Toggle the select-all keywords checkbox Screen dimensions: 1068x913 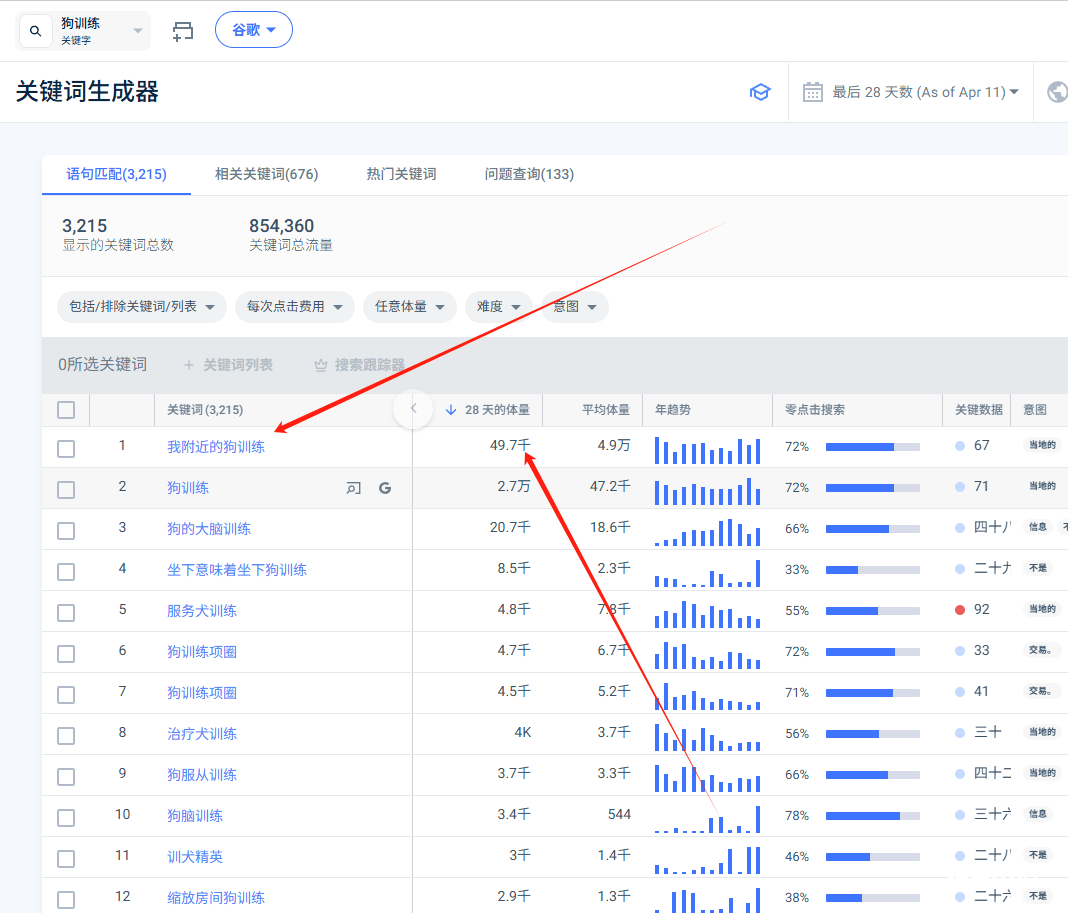pyautogui.click(x=66, y=410)
